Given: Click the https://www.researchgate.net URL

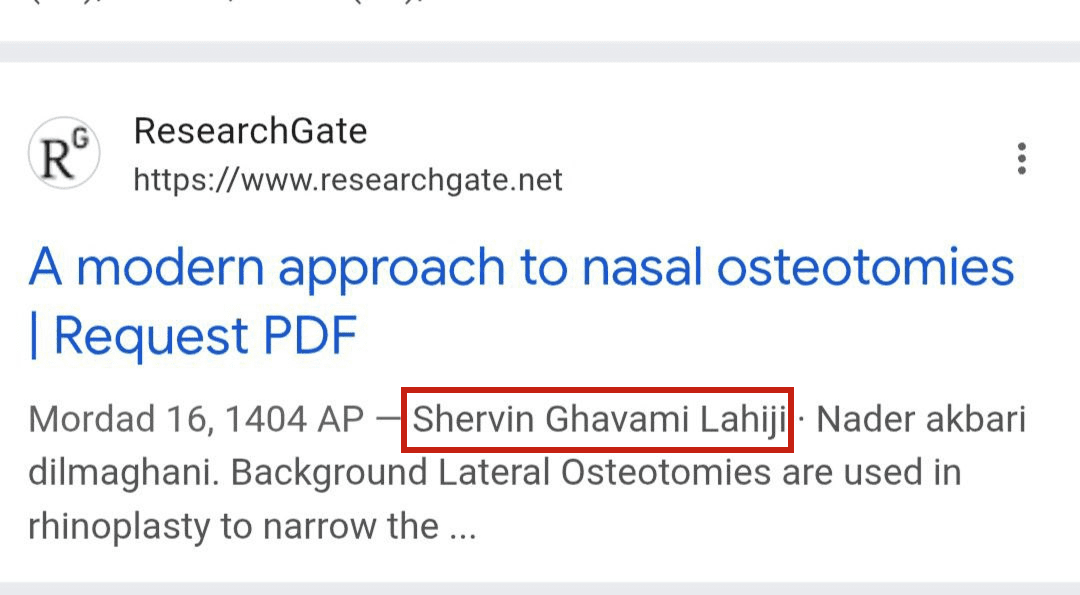Looking at the screenshot, I should pyautogui.click(x=348, y=180).
